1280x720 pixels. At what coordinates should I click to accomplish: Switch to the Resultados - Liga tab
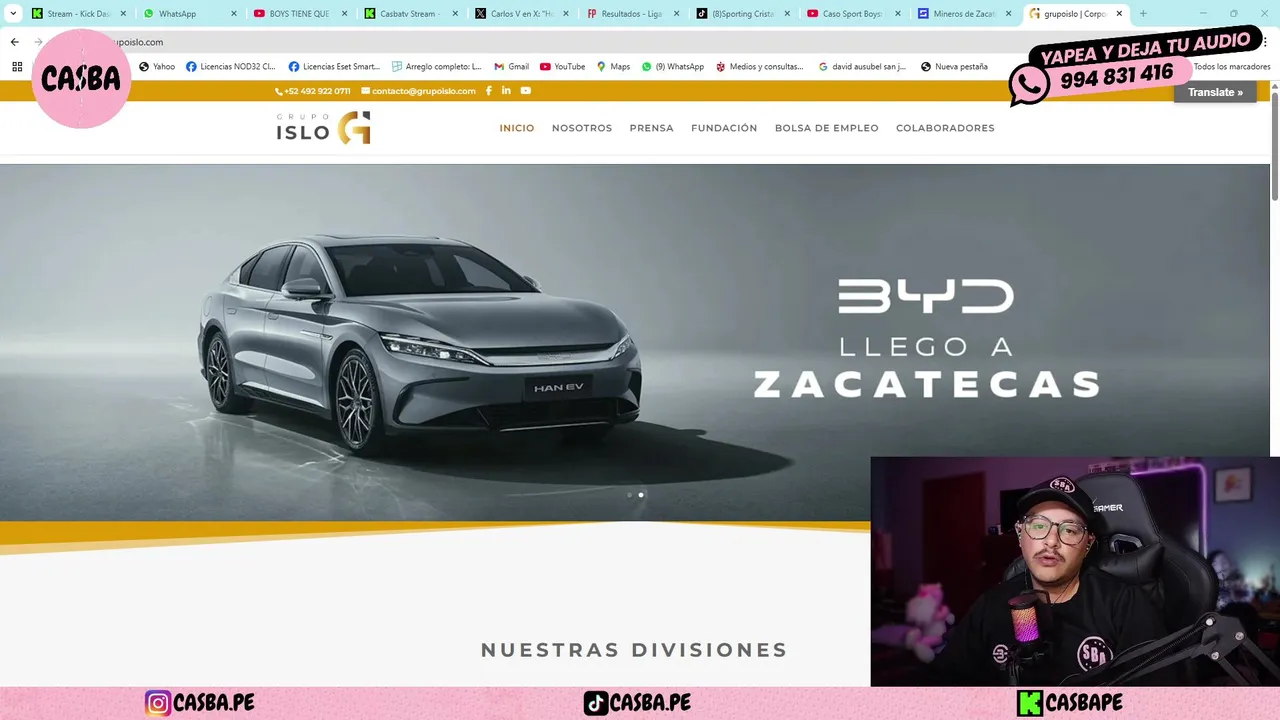coord(631,14)
